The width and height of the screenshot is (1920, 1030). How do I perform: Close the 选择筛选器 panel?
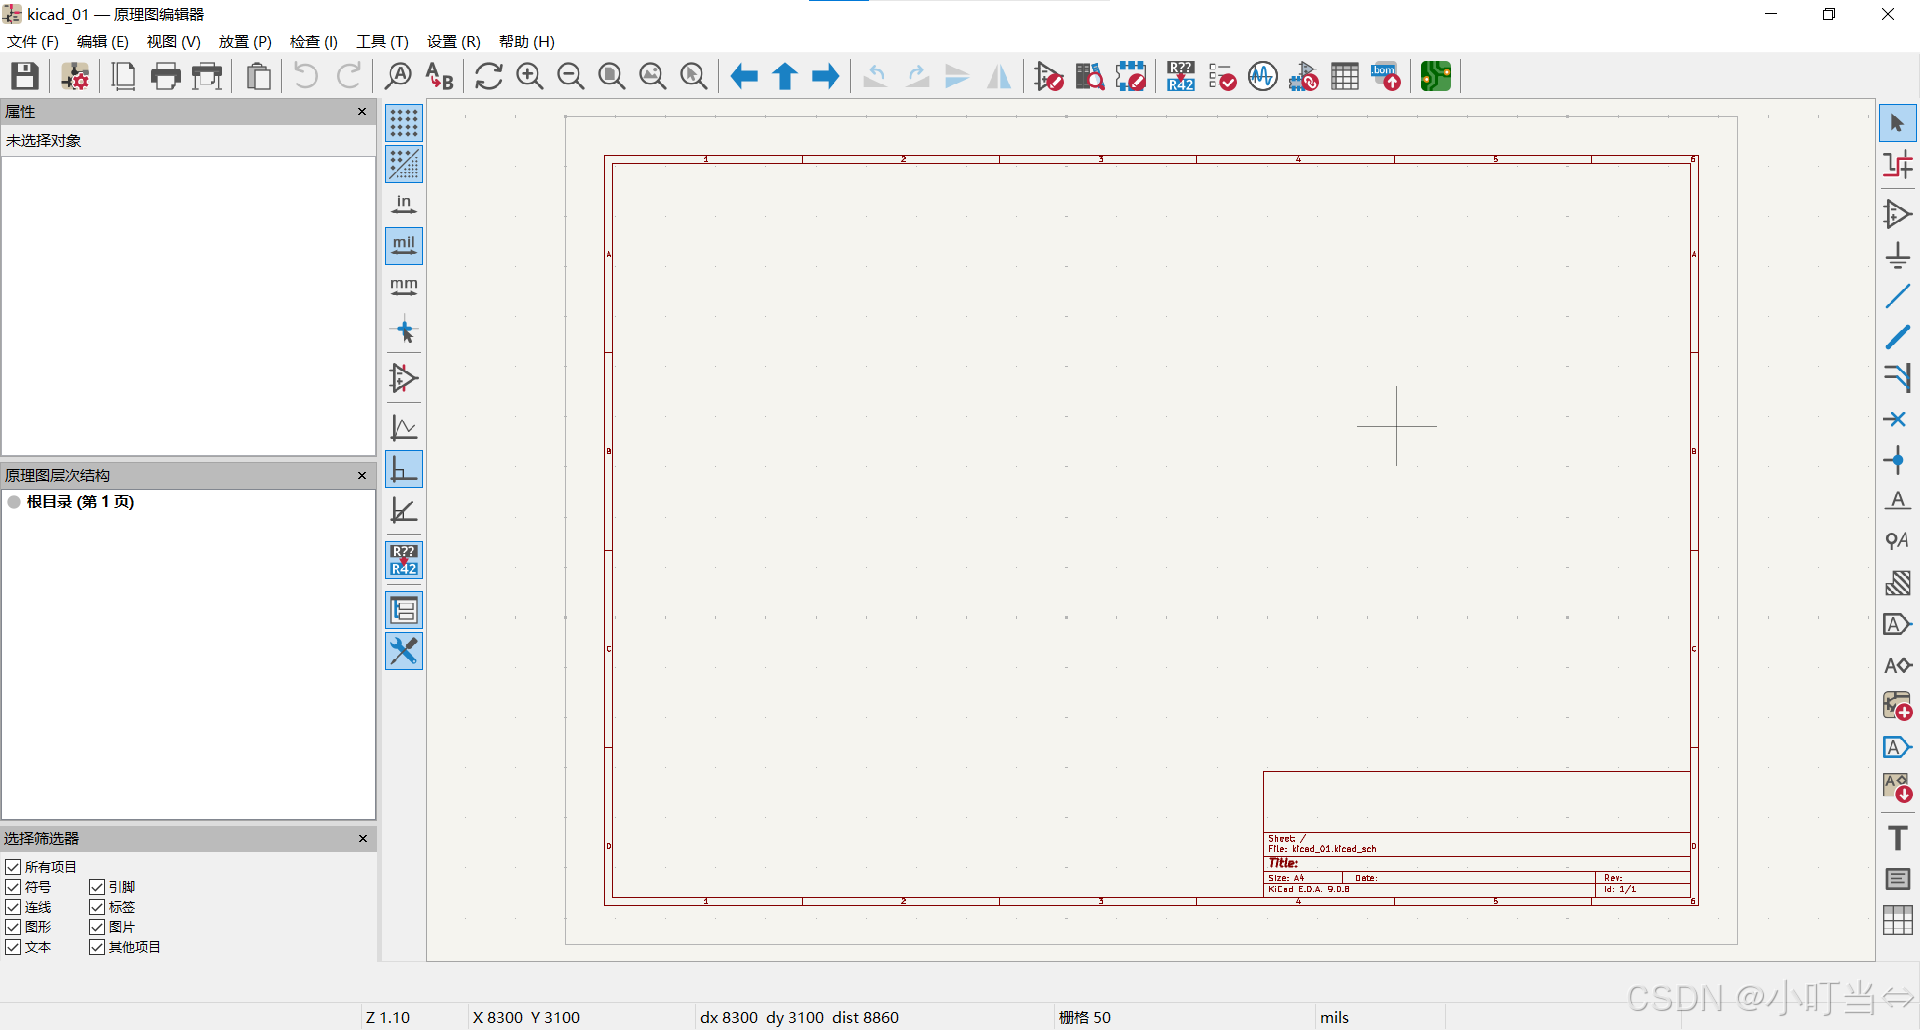362,838
